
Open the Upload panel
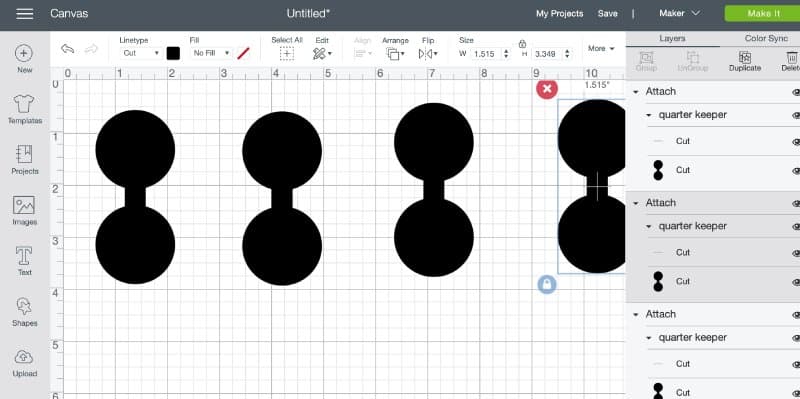pyautogui.click(x=24, y=363)
